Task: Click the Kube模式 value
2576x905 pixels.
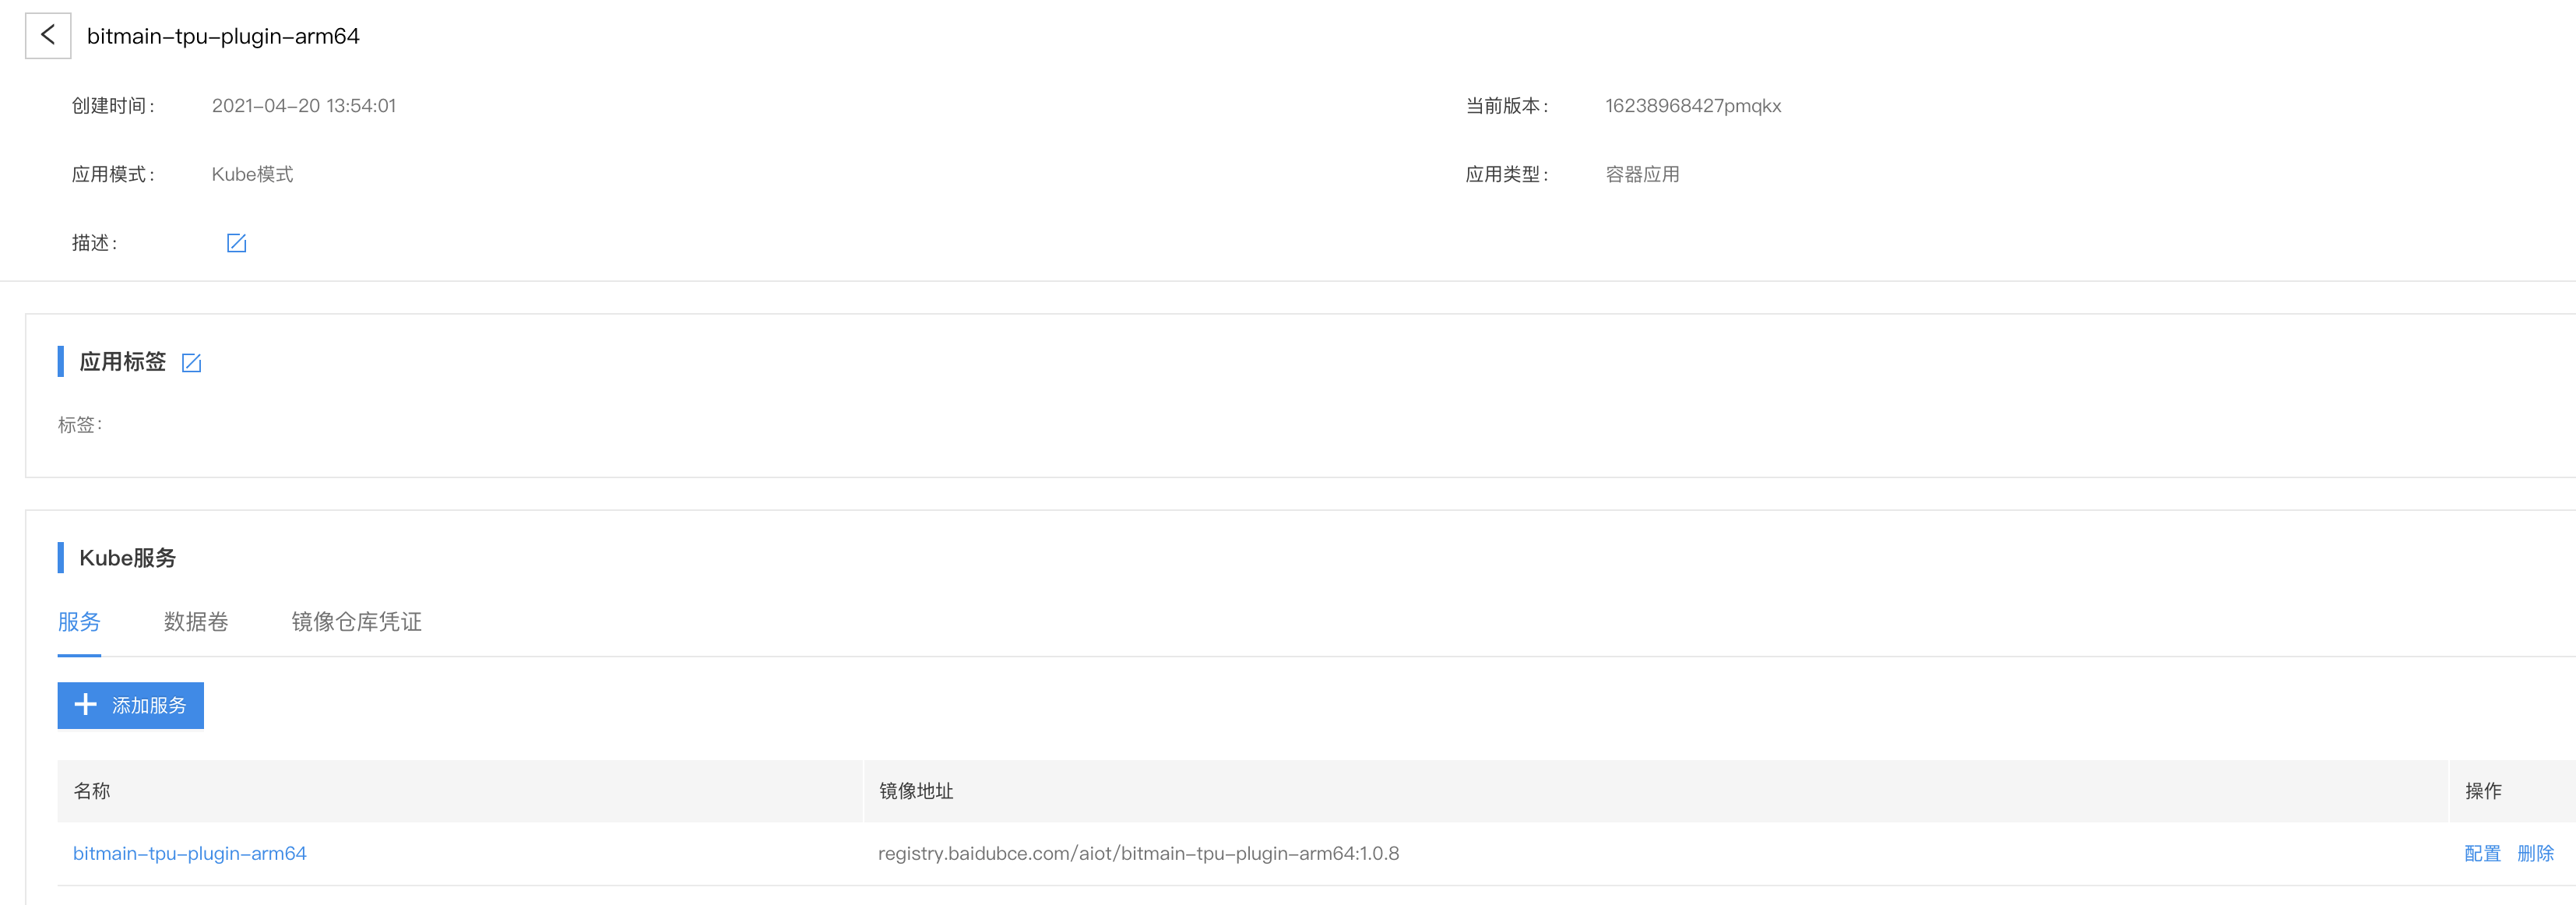Action: [252, 174]
